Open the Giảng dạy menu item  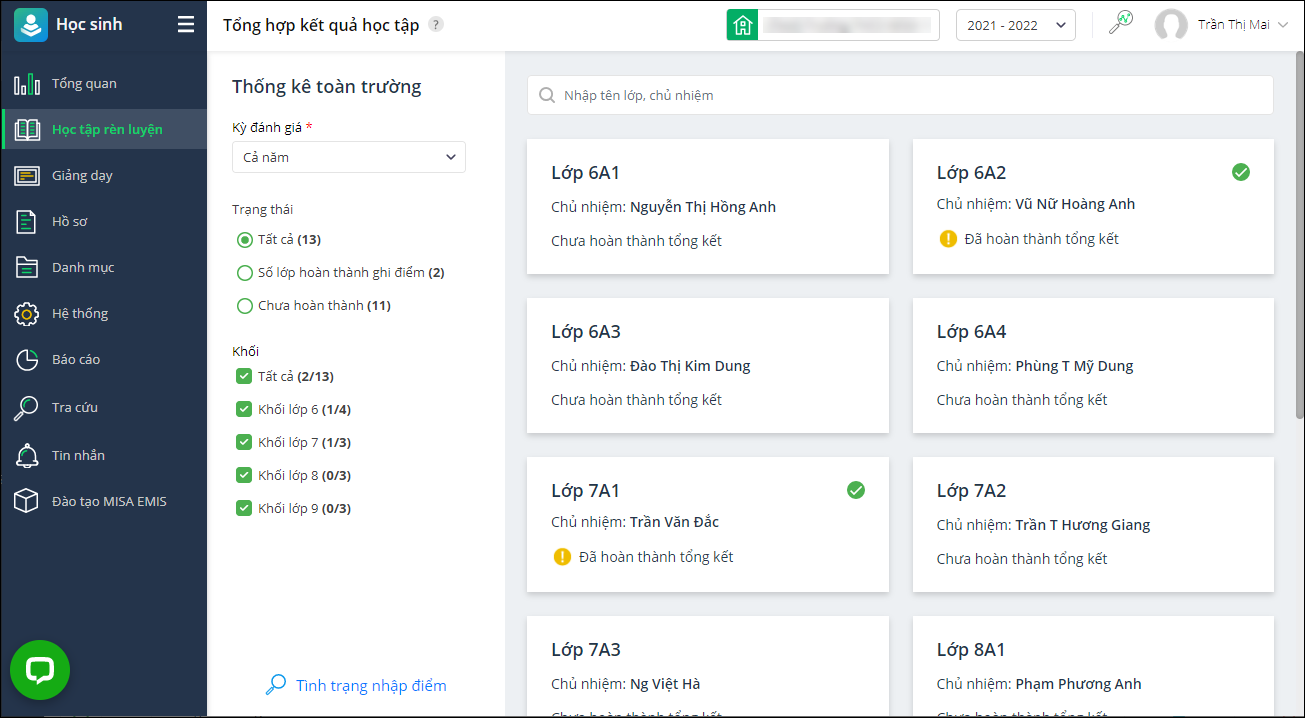(x=83, y=176)
